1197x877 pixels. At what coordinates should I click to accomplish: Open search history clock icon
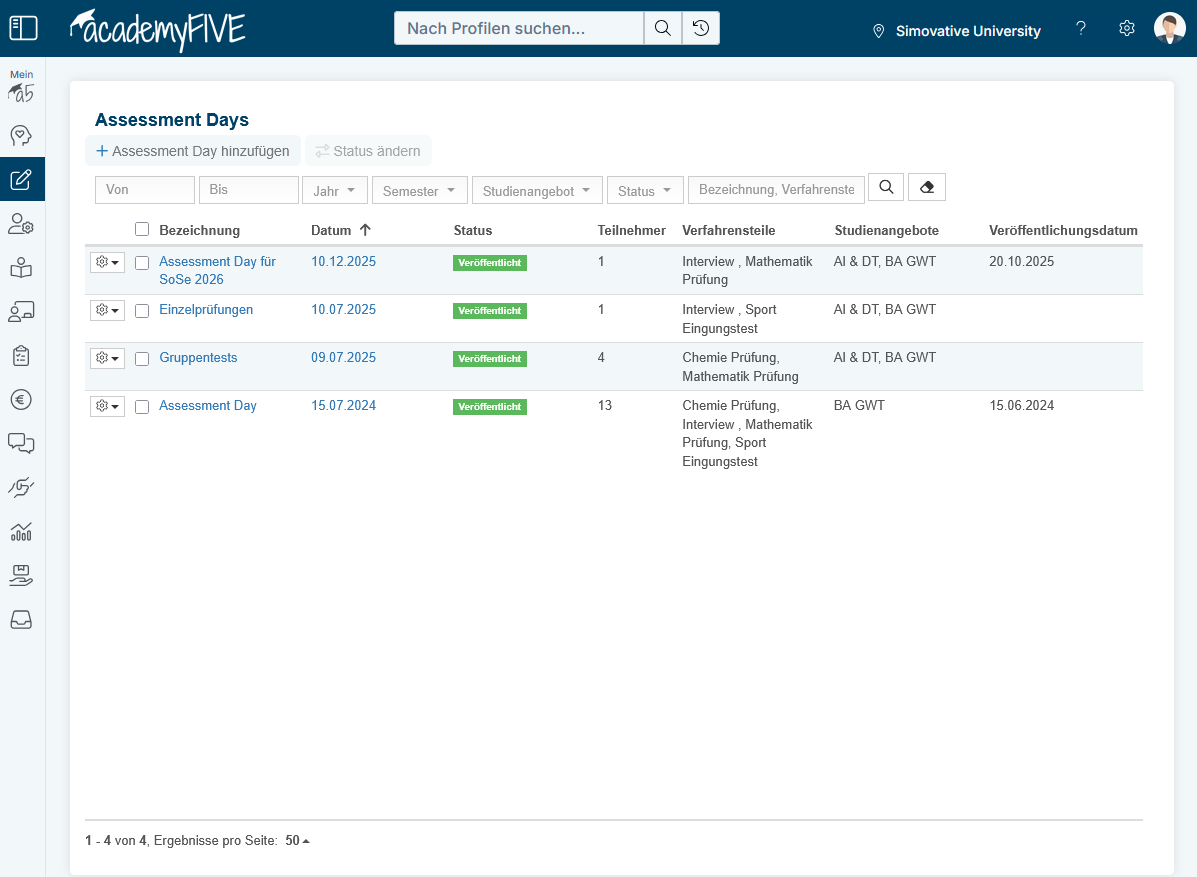(701, 29)
